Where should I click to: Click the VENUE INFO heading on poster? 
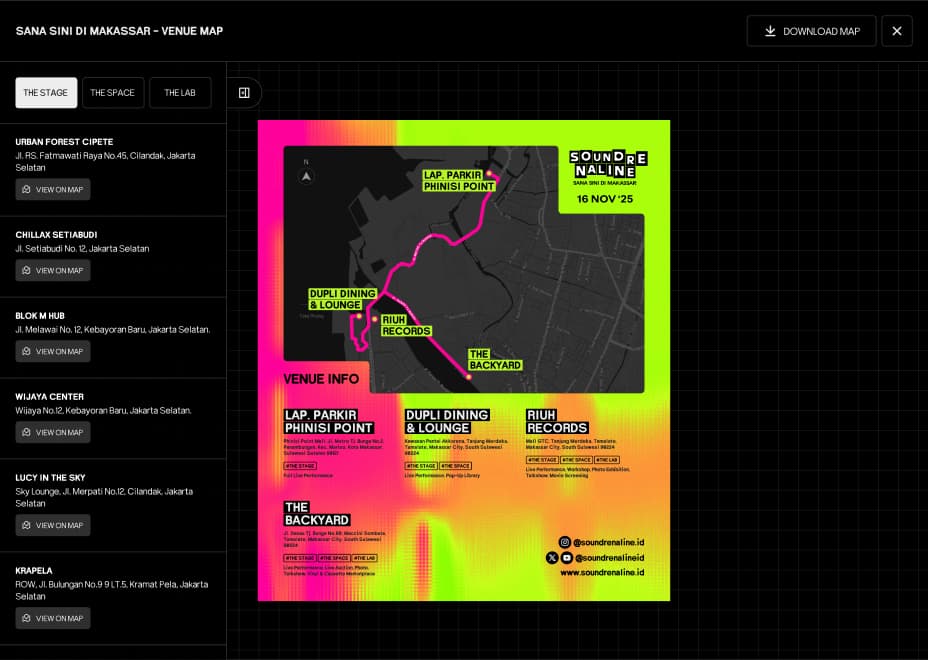point(321,379)
